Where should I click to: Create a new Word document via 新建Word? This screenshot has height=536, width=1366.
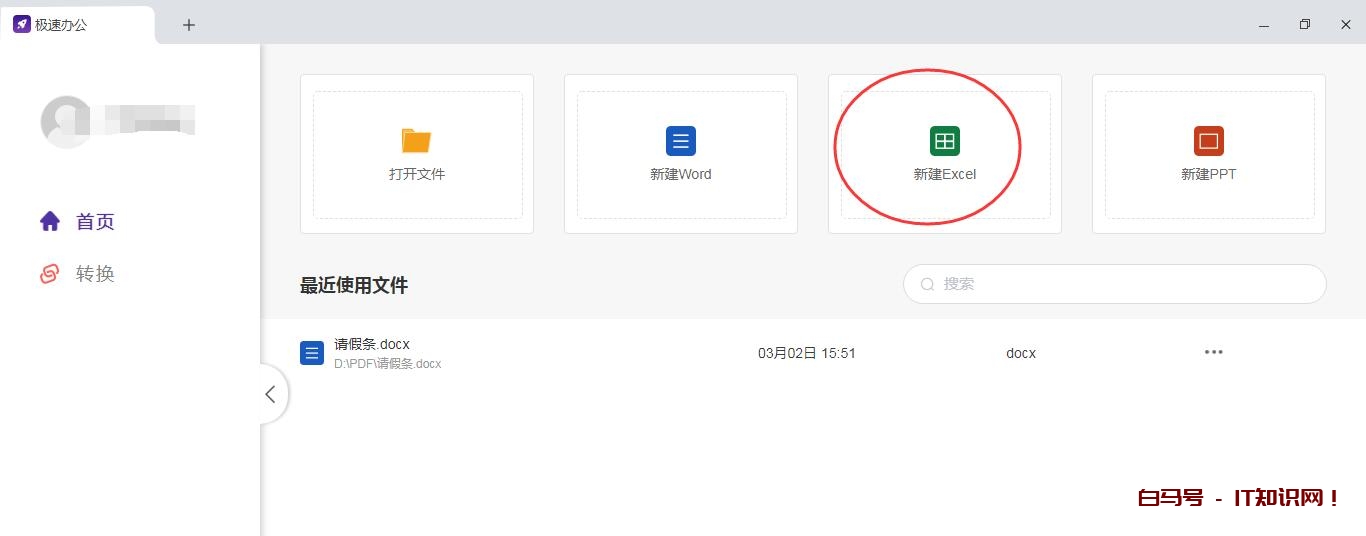coord(680,155)
